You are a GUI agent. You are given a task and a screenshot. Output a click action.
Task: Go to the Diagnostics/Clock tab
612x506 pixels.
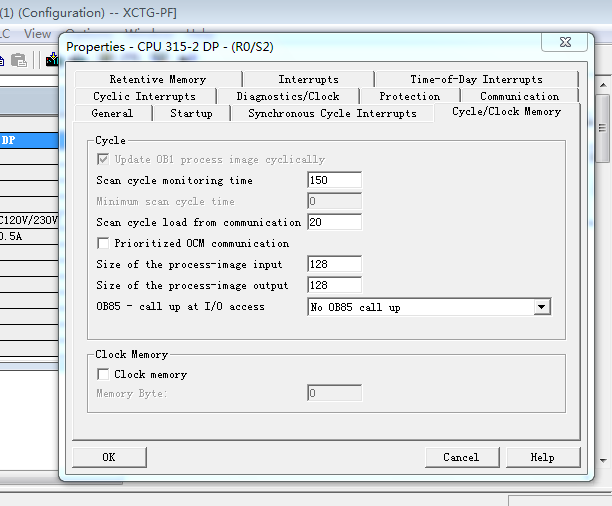tap(288, 96)
